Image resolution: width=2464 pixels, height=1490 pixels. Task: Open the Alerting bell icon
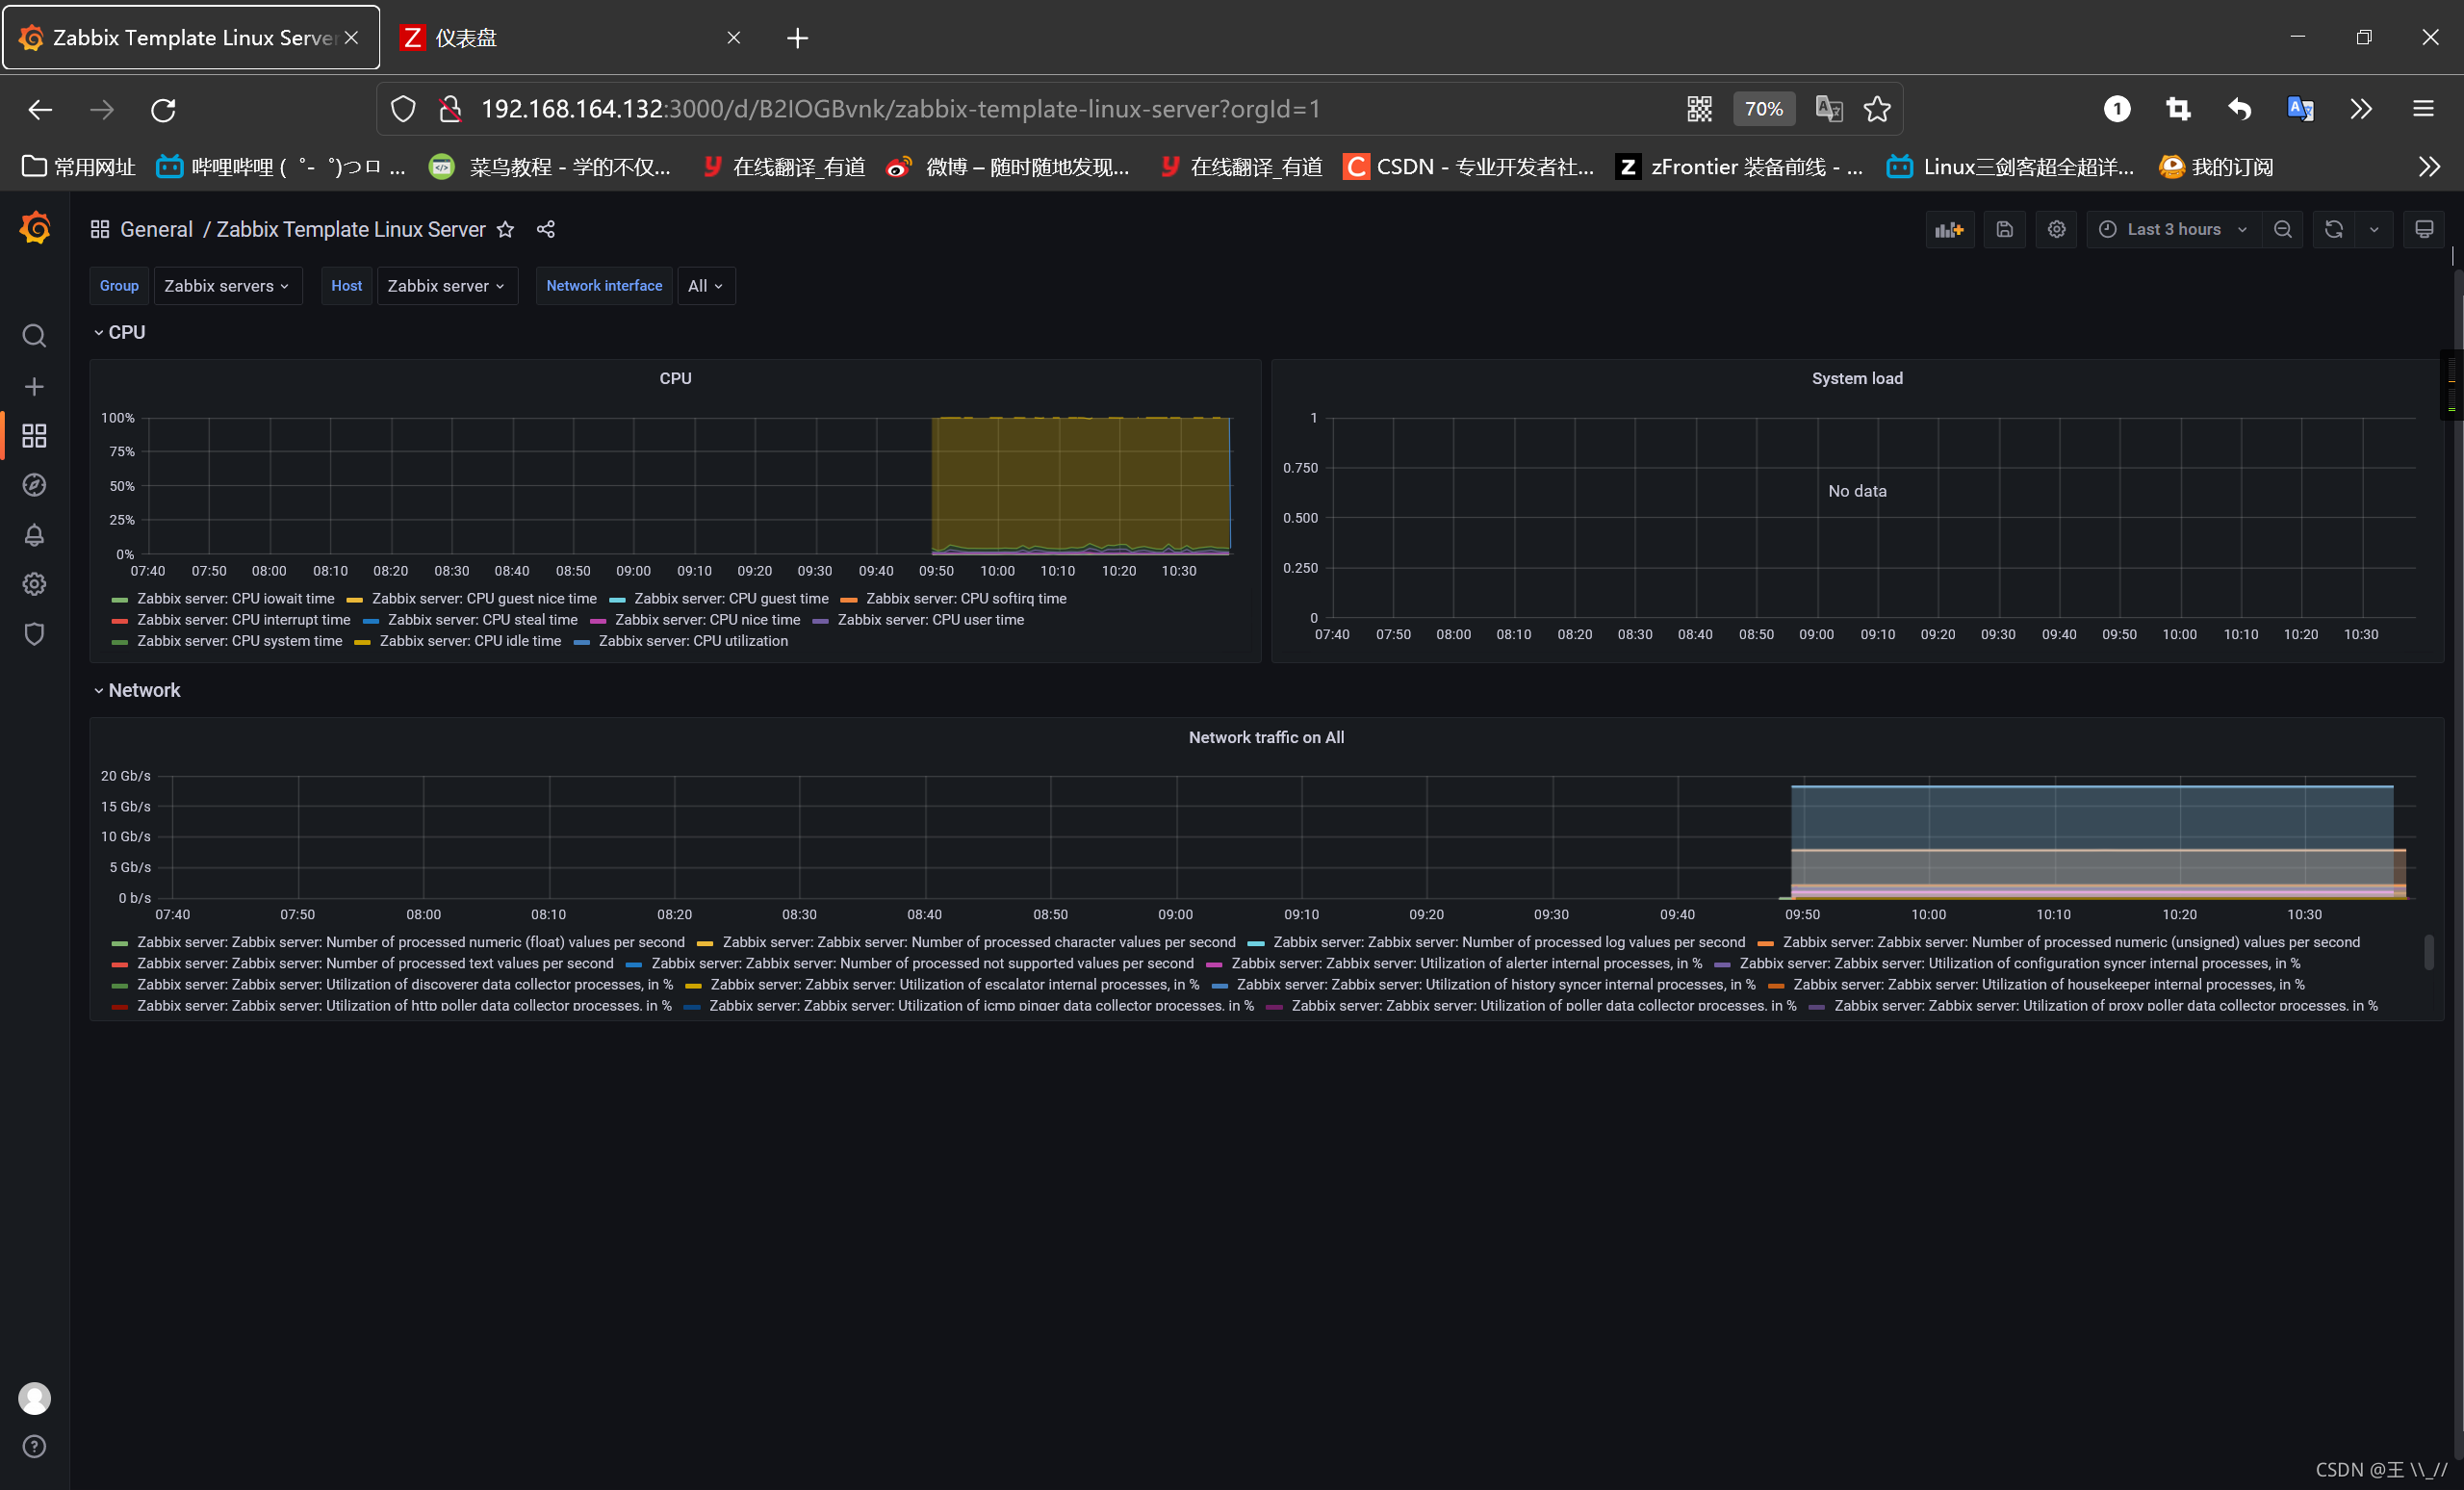pos(34,535)
